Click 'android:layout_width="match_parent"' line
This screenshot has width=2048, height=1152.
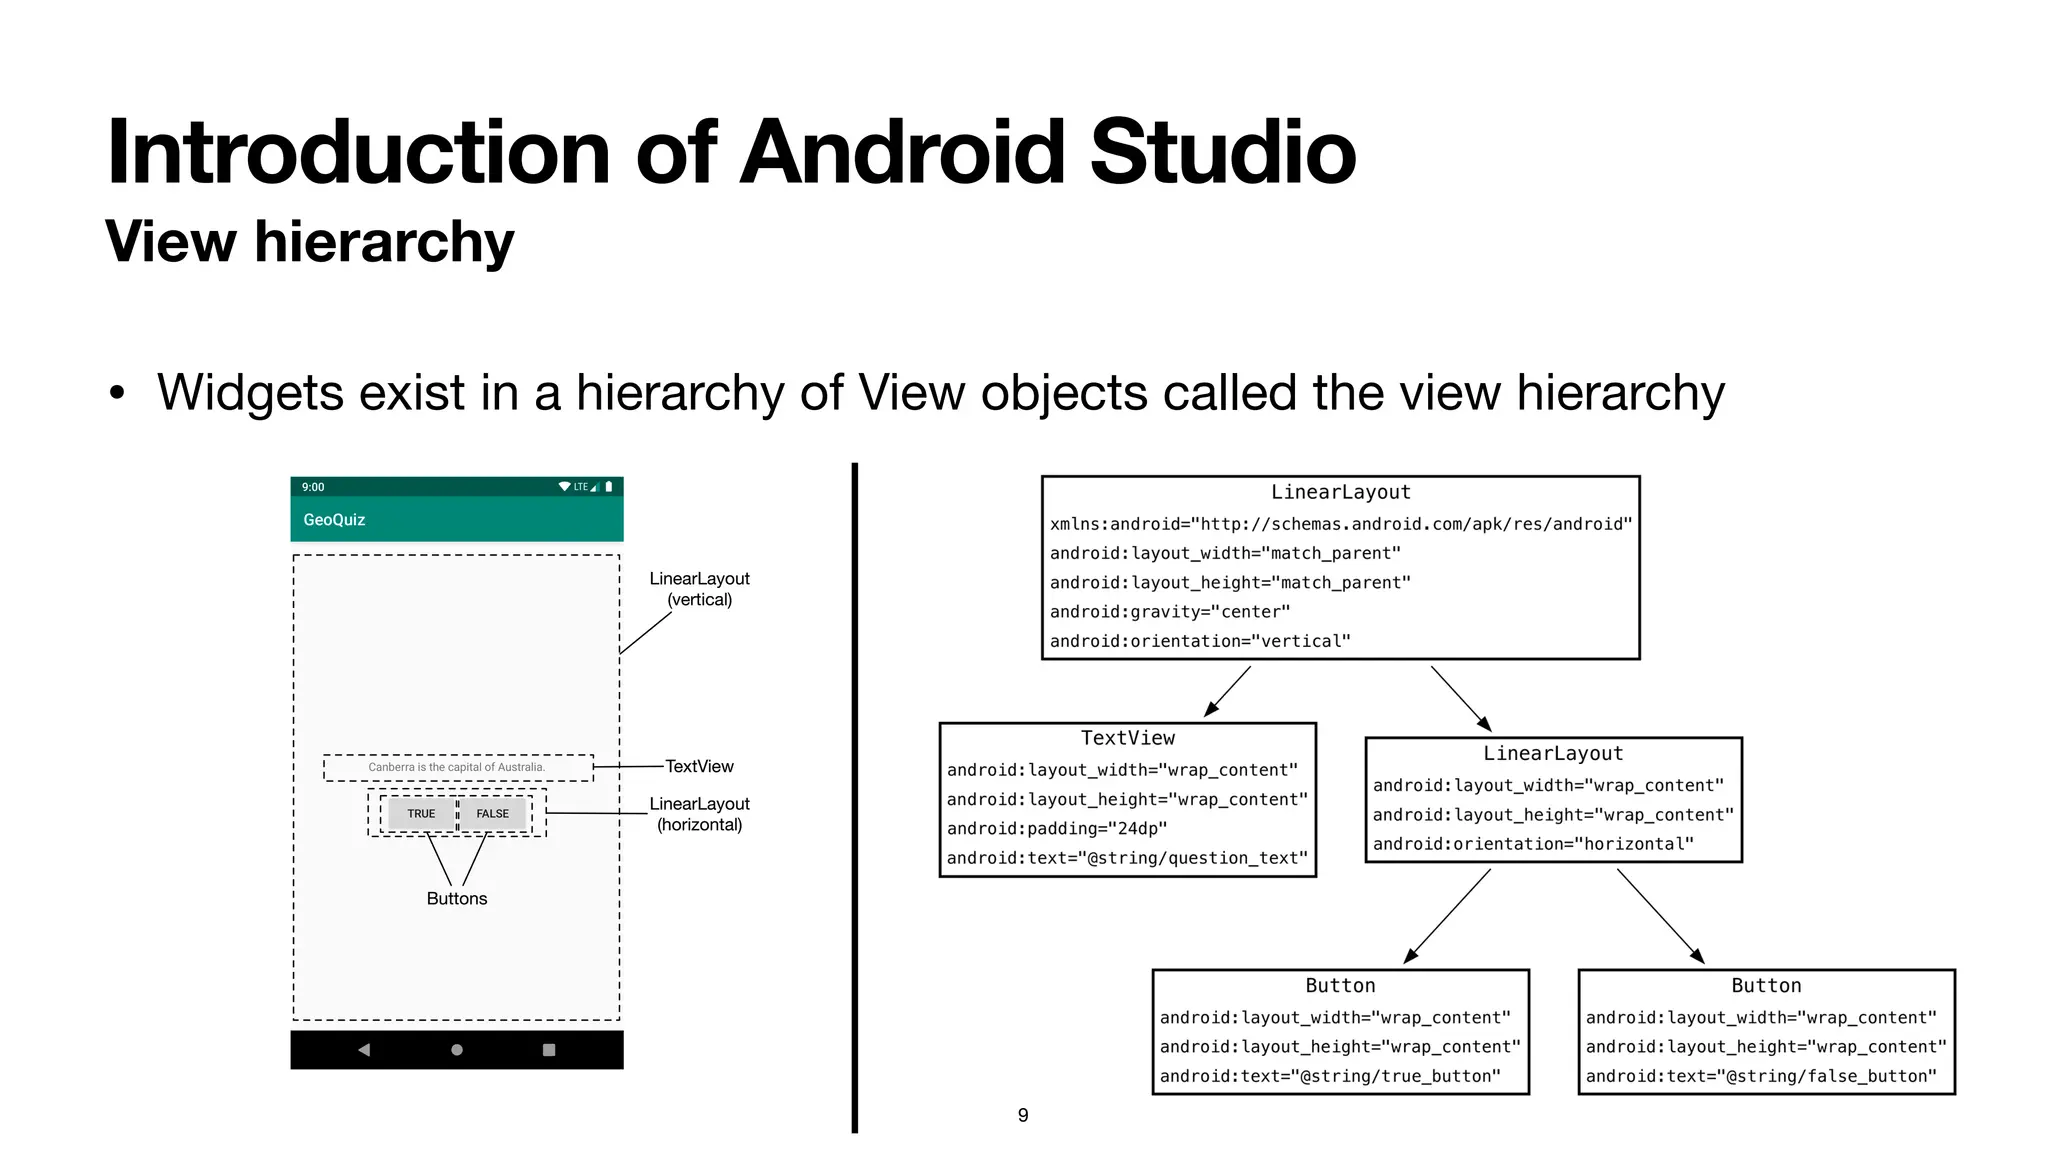[1225, 553]
